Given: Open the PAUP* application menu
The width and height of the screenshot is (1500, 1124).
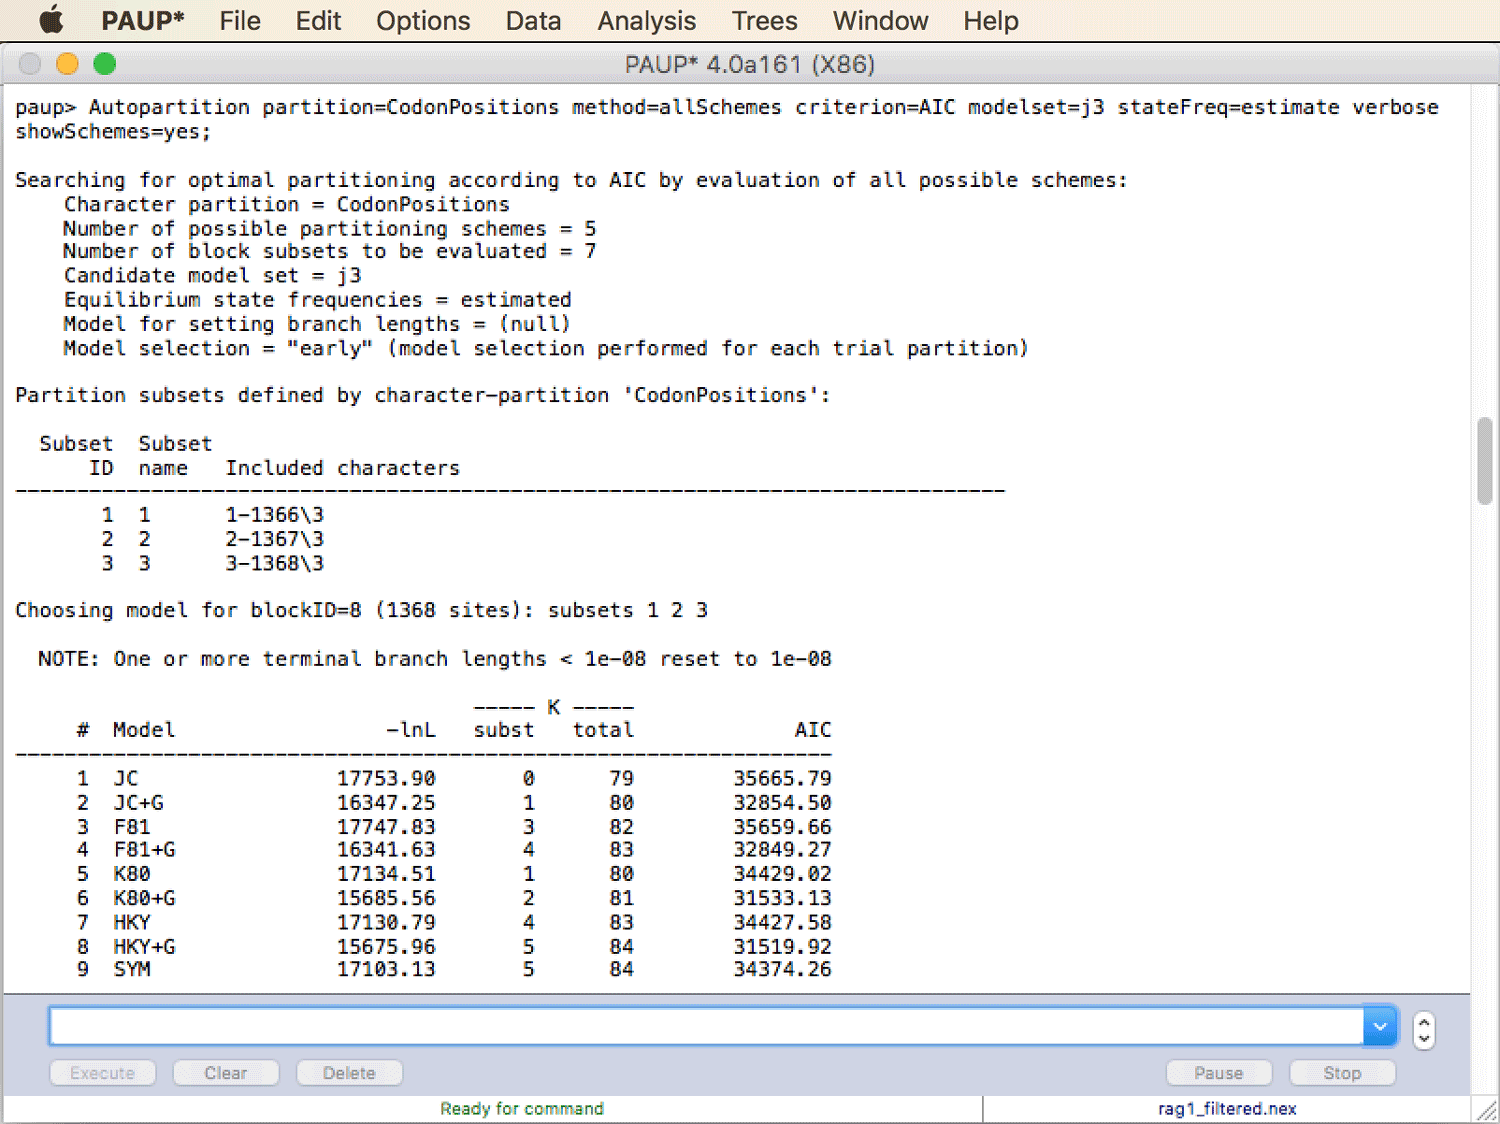Looking at the screenshot, I should coord(143,20).
